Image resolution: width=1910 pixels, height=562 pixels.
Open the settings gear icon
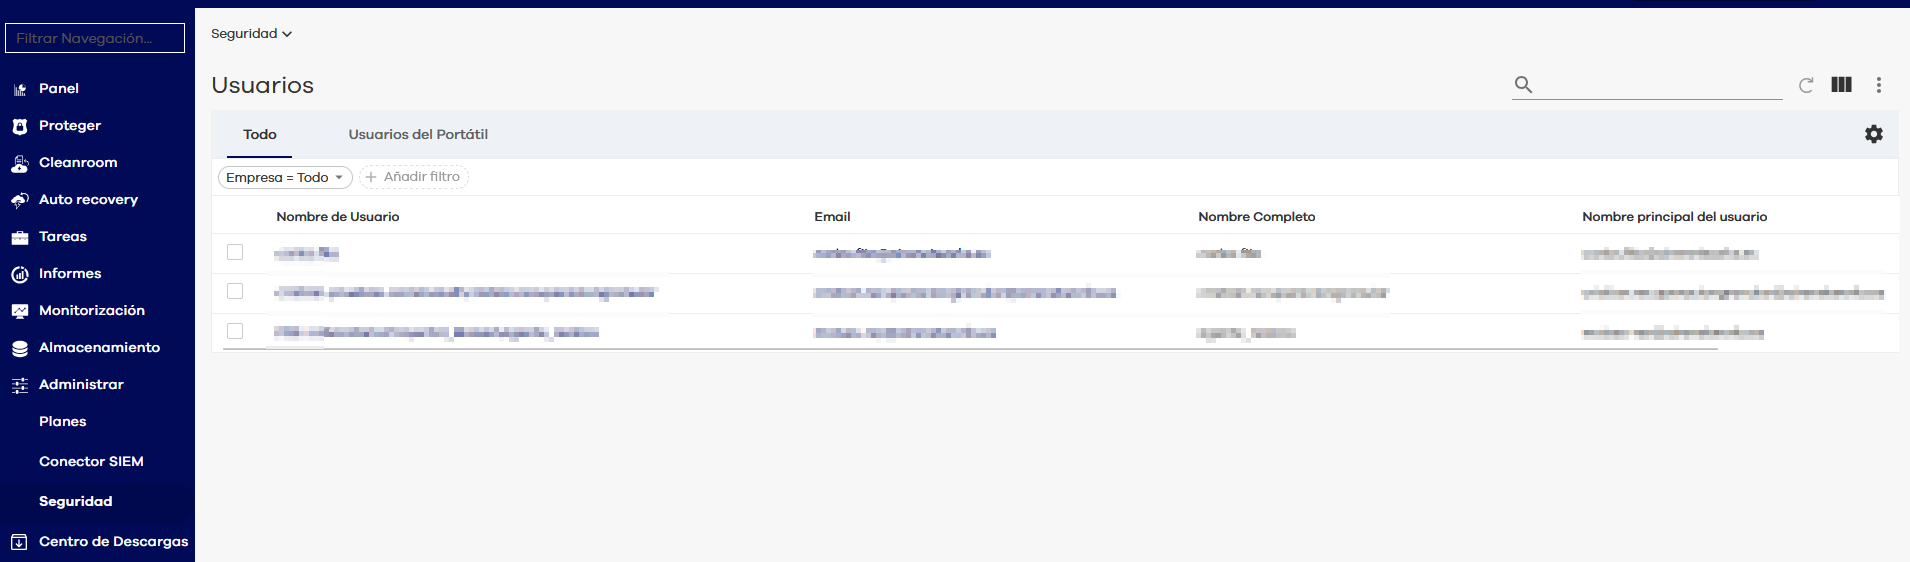pos(1873,134)
